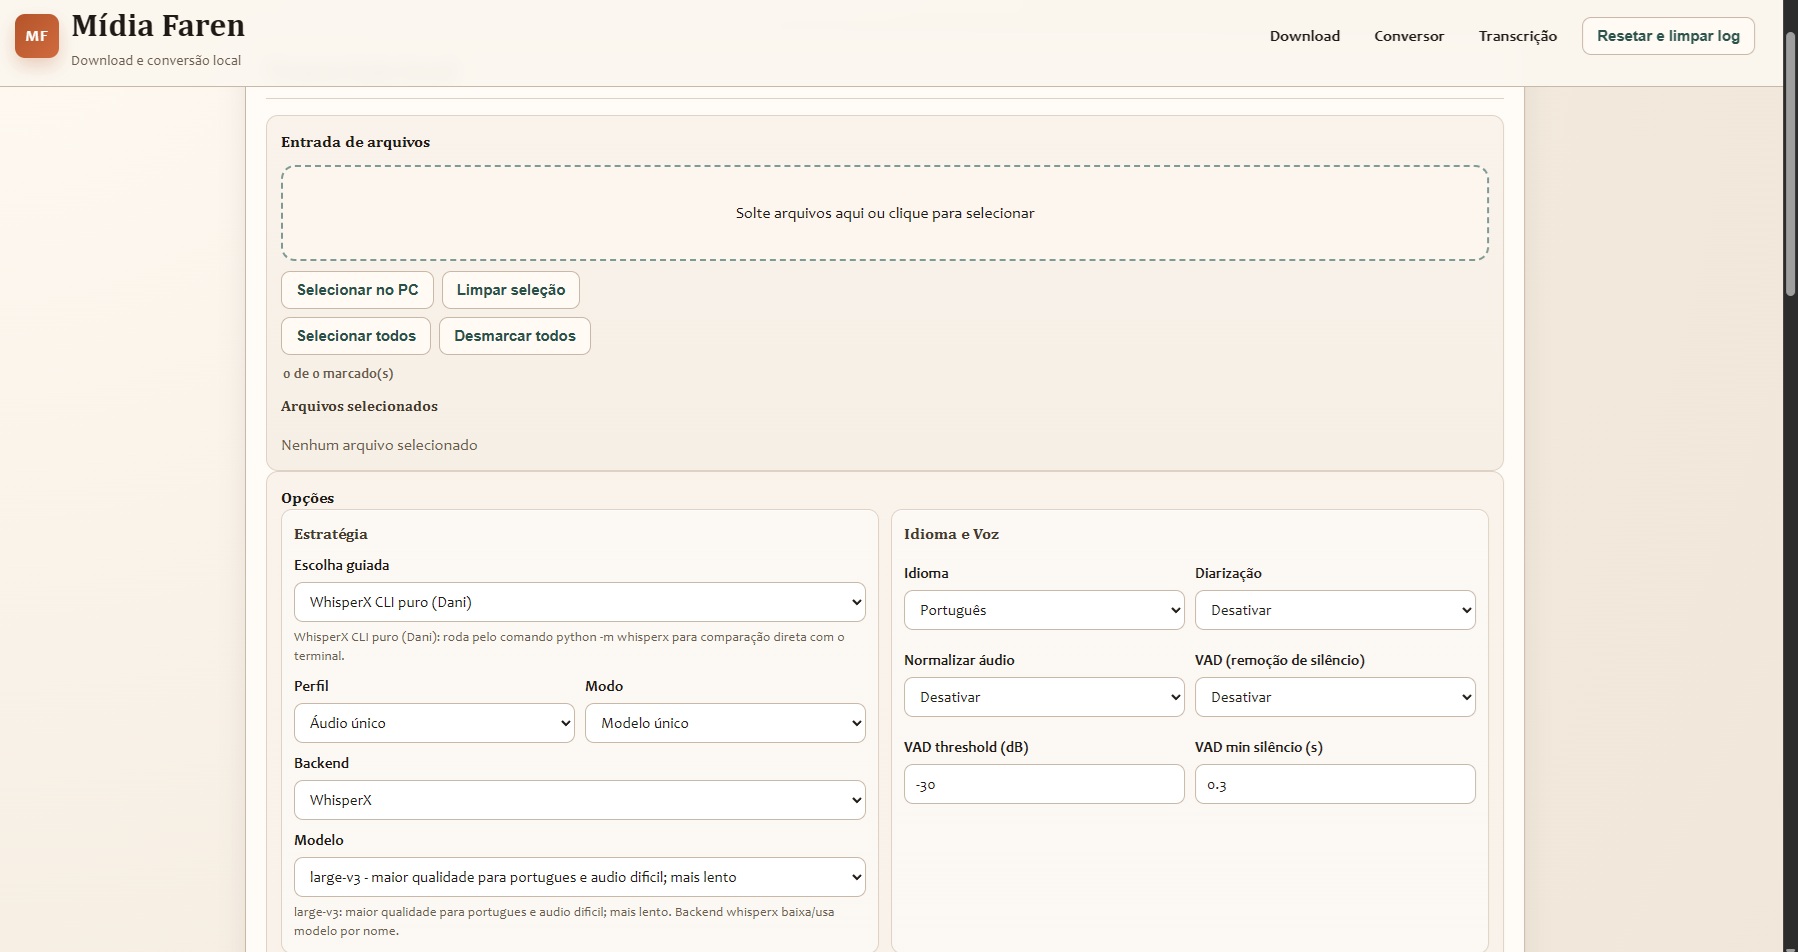Click Selecionar todos button
This screenshot has width=1798, height=952.
click(x=356, y=336)
